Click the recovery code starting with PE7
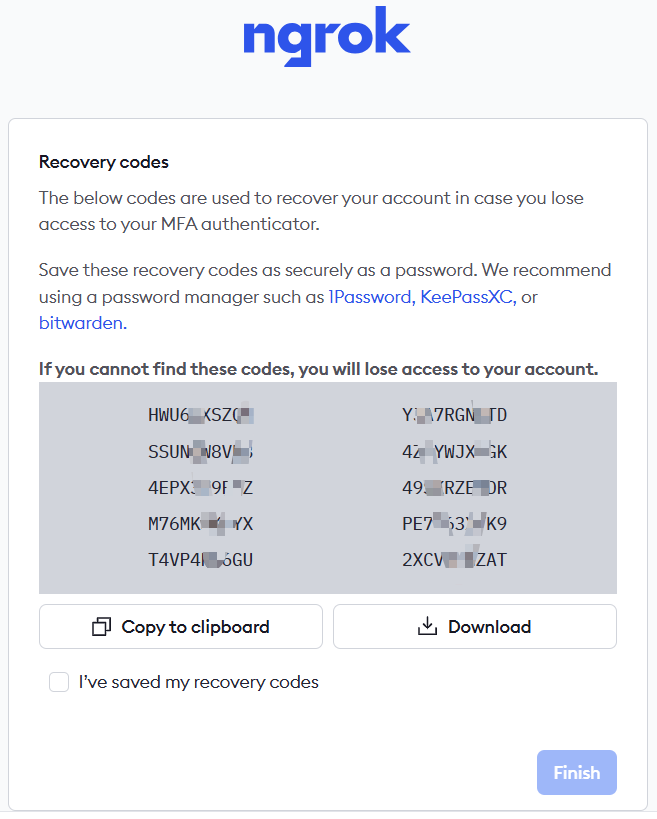The width and height of the screenshot is (657, 819). pyautogui.click(x=454, y=524)
